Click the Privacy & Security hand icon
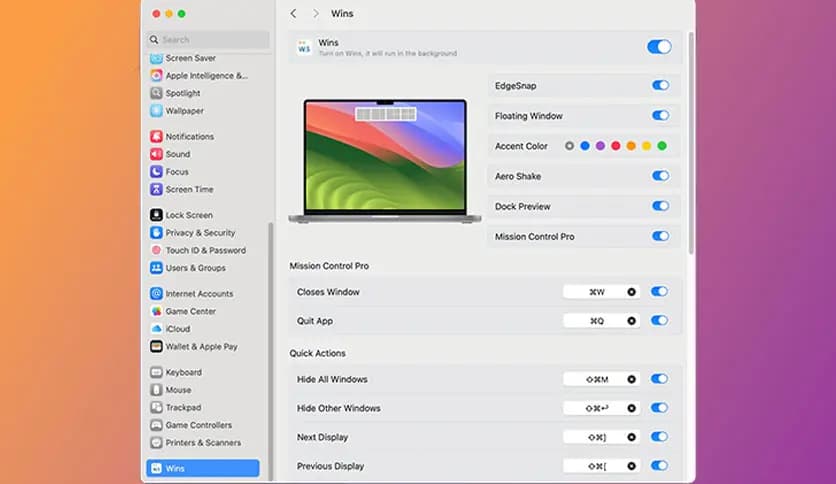This screenshot has width=836, height=484. click(156, 232)
